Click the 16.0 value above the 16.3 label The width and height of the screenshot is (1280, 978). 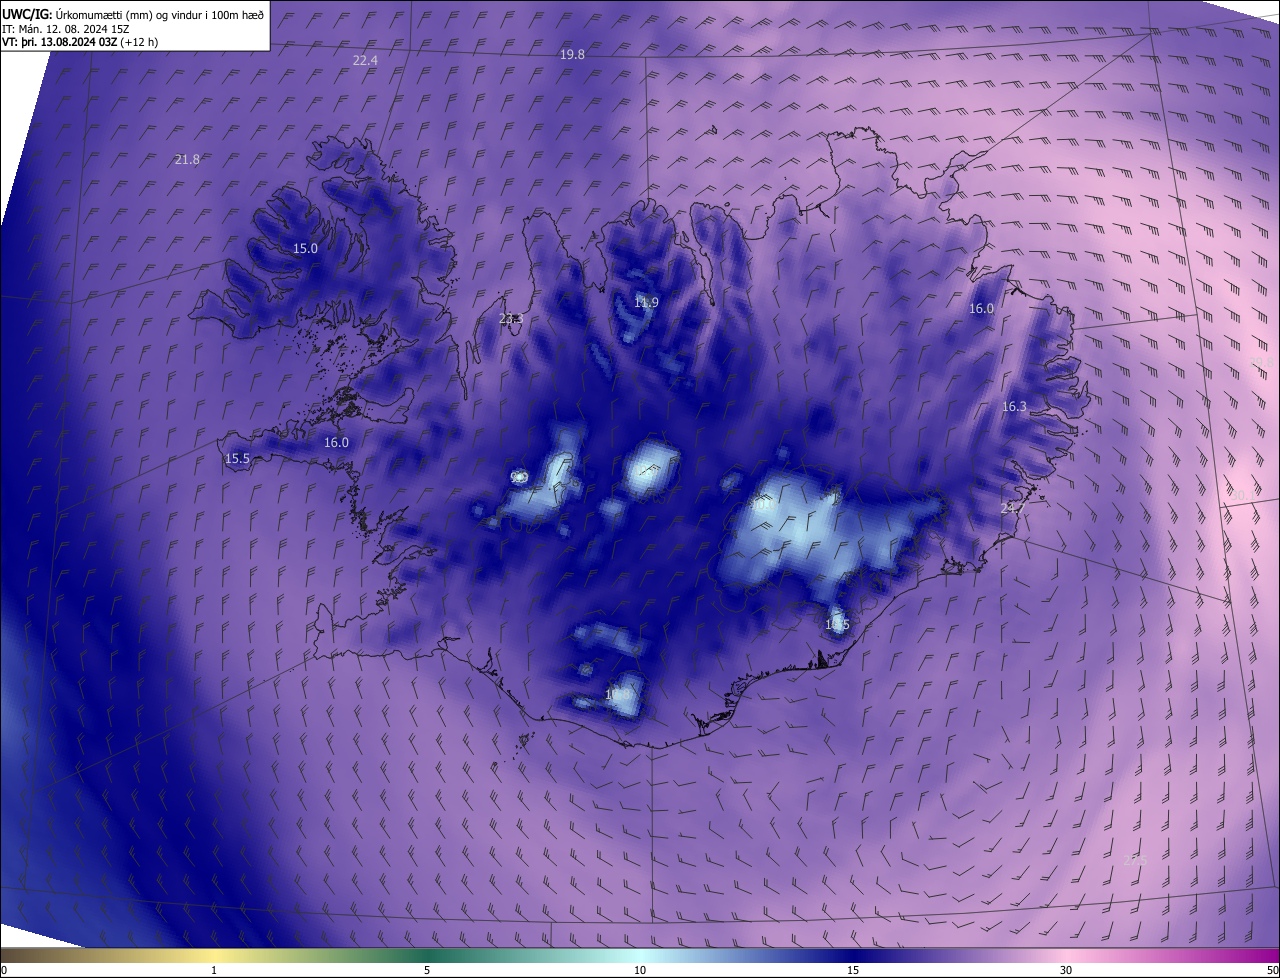[x=982, y=309]
